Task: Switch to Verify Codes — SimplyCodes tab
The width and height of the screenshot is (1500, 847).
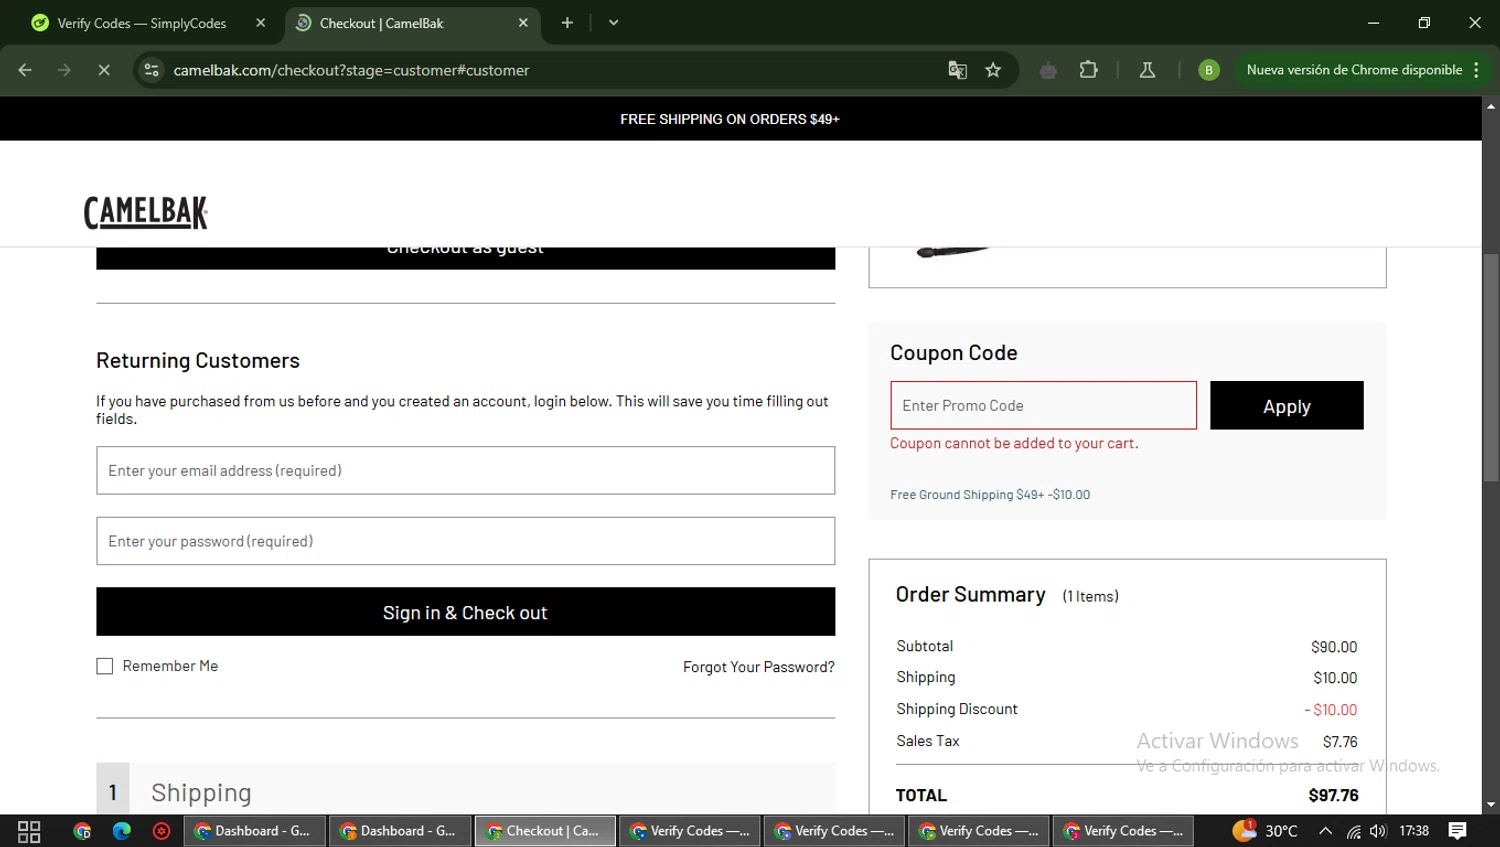Action: pyautogui.click(x=140, y=23)
